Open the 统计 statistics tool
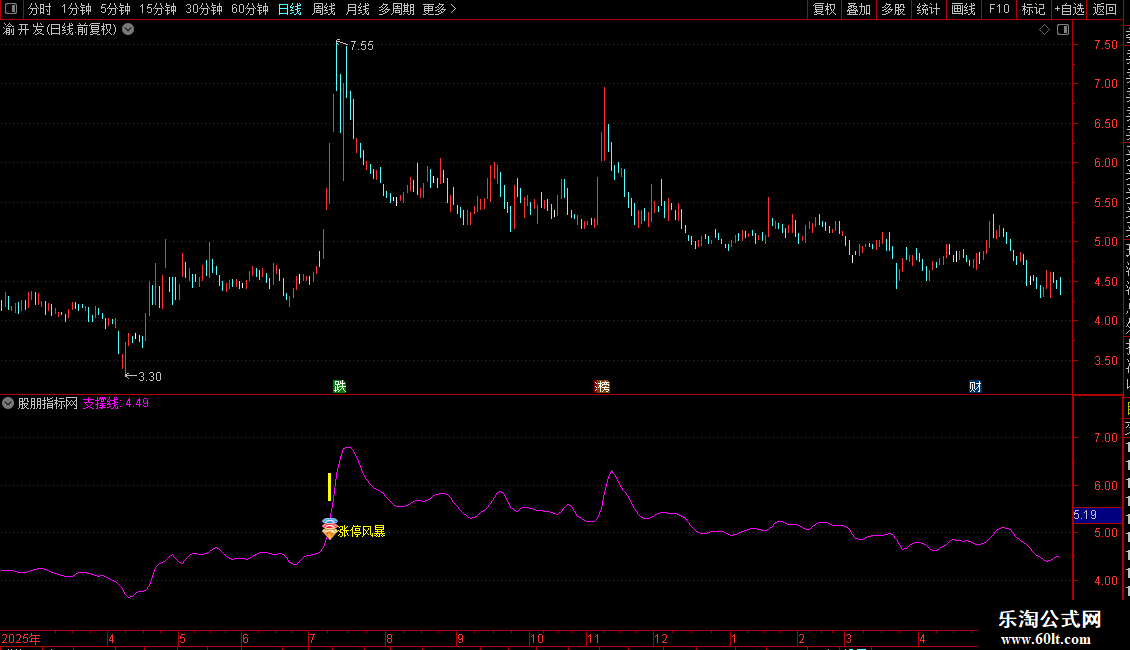This screenshot has width=1130, height=650. point(927,9)
